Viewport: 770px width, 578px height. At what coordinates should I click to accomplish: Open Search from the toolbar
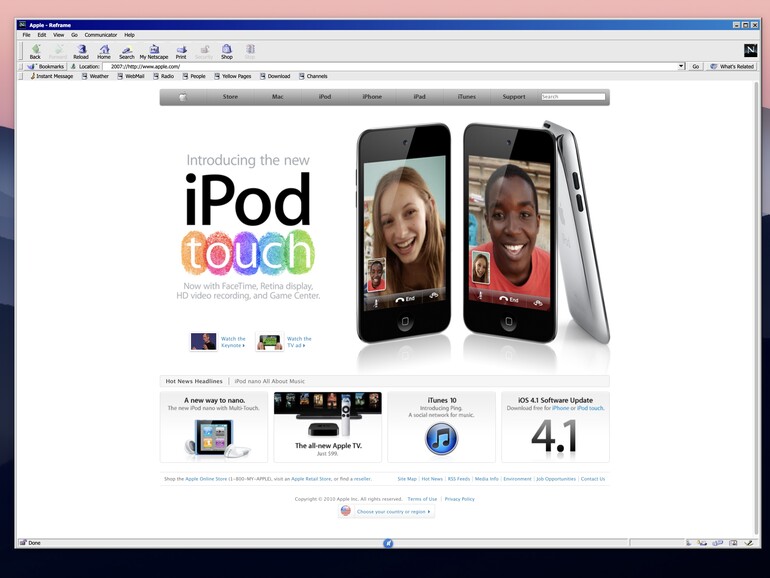tap(127, 52)
